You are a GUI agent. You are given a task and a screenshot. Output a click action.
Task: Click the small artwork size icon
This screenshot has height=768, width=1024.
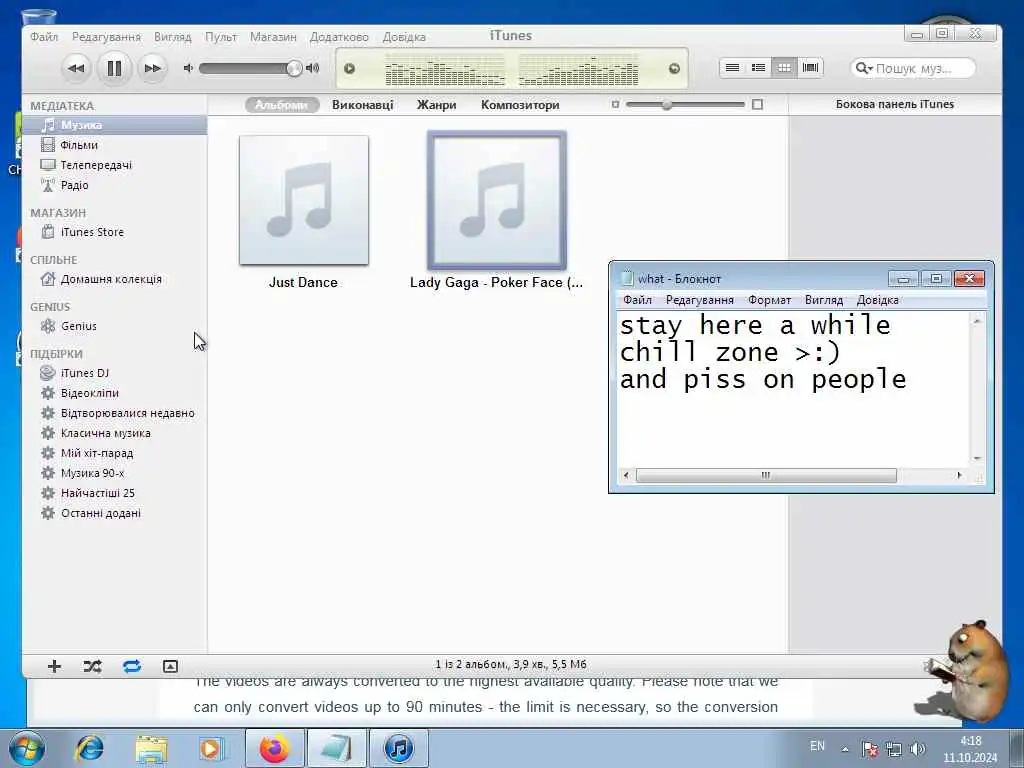click(615, 104)
